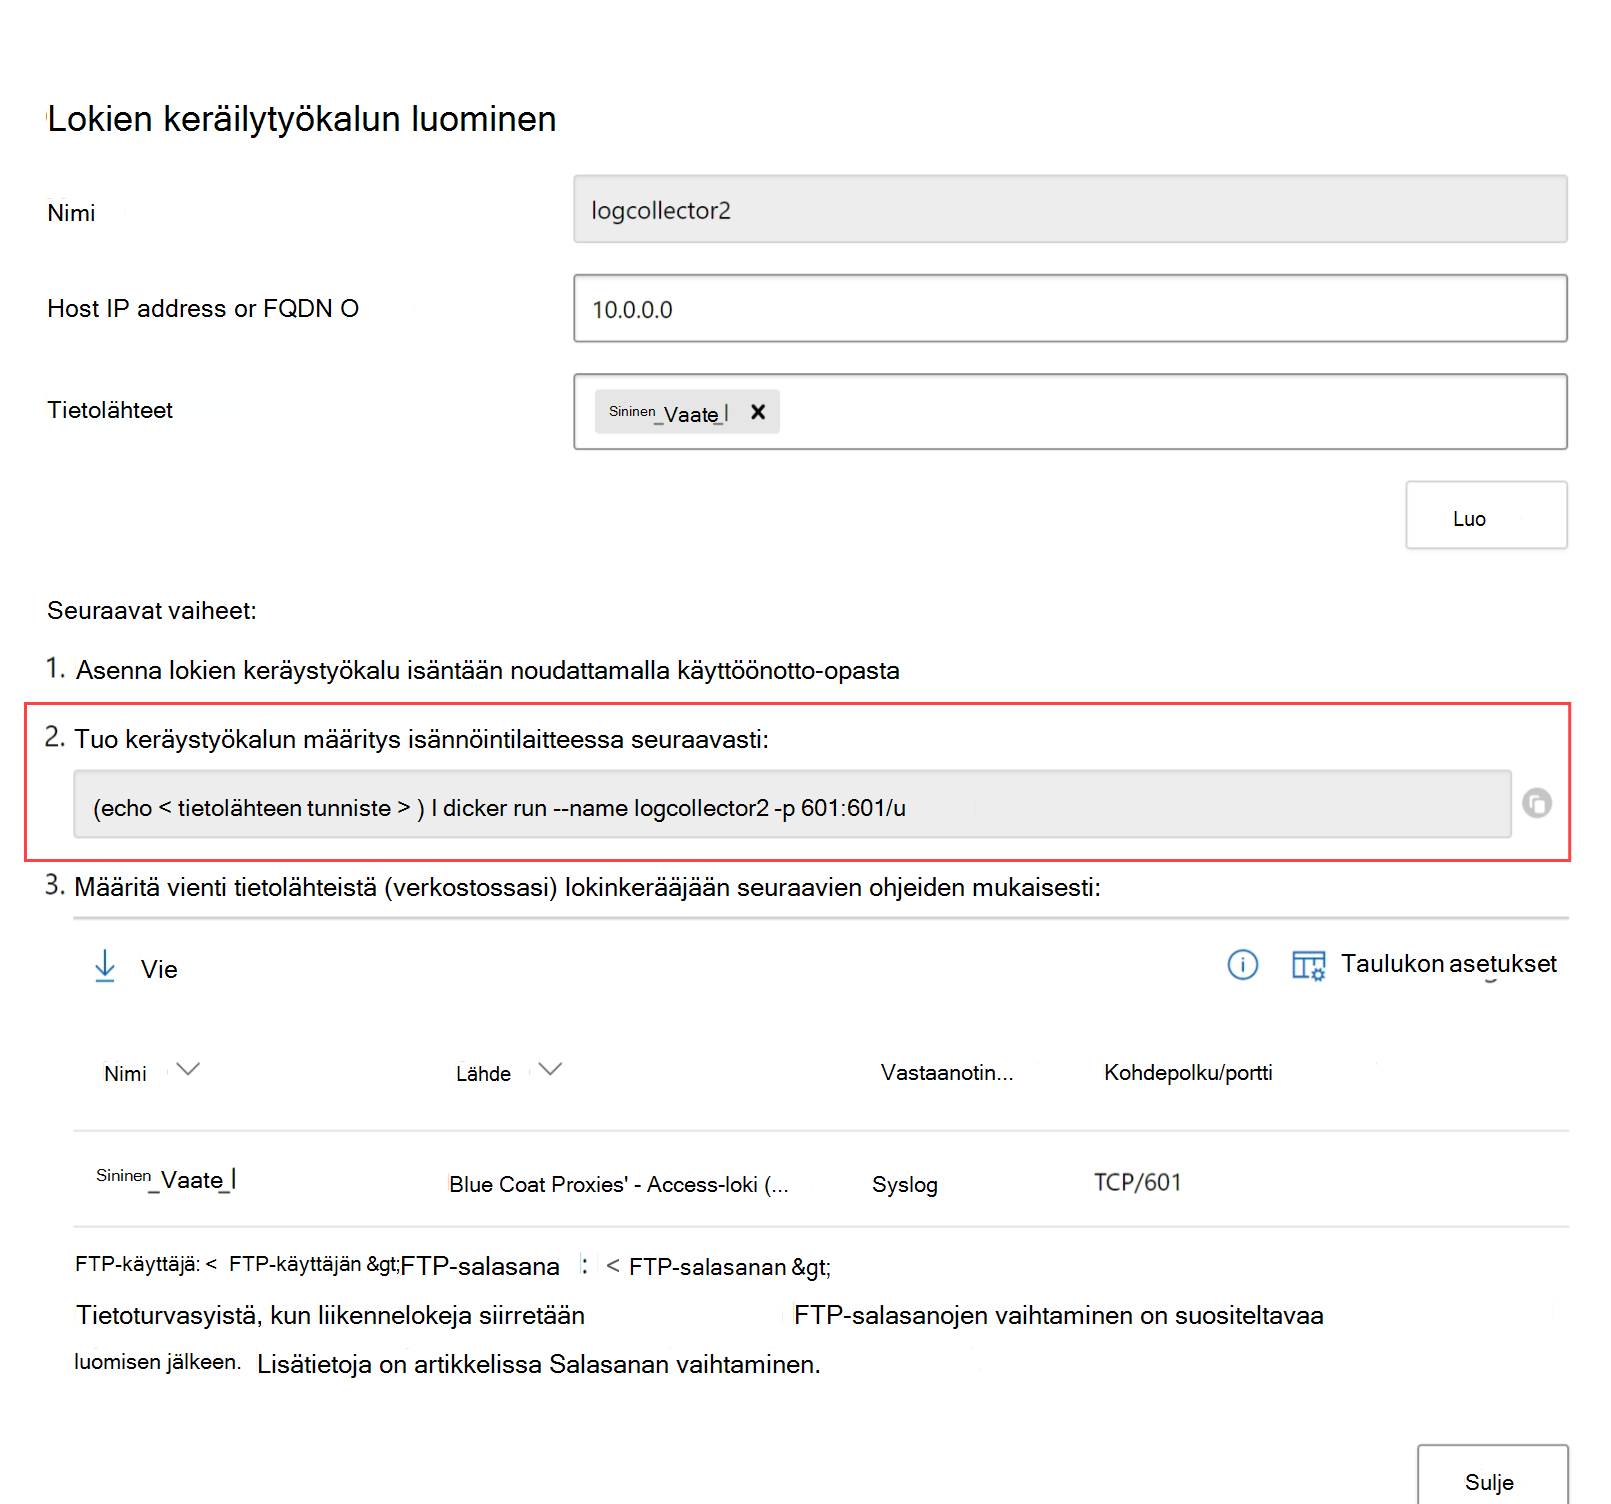Expand the Nimi column sort chevron
The image size is (1611, 1504).
point(188,1069)
